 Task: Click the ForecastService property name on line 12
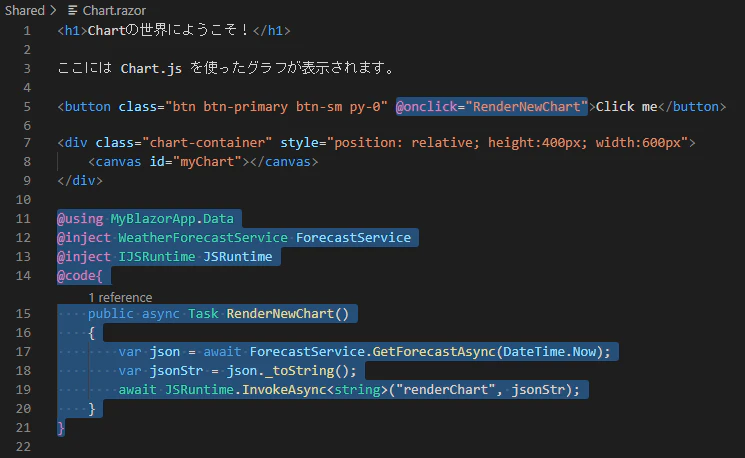tap(353, 238)
